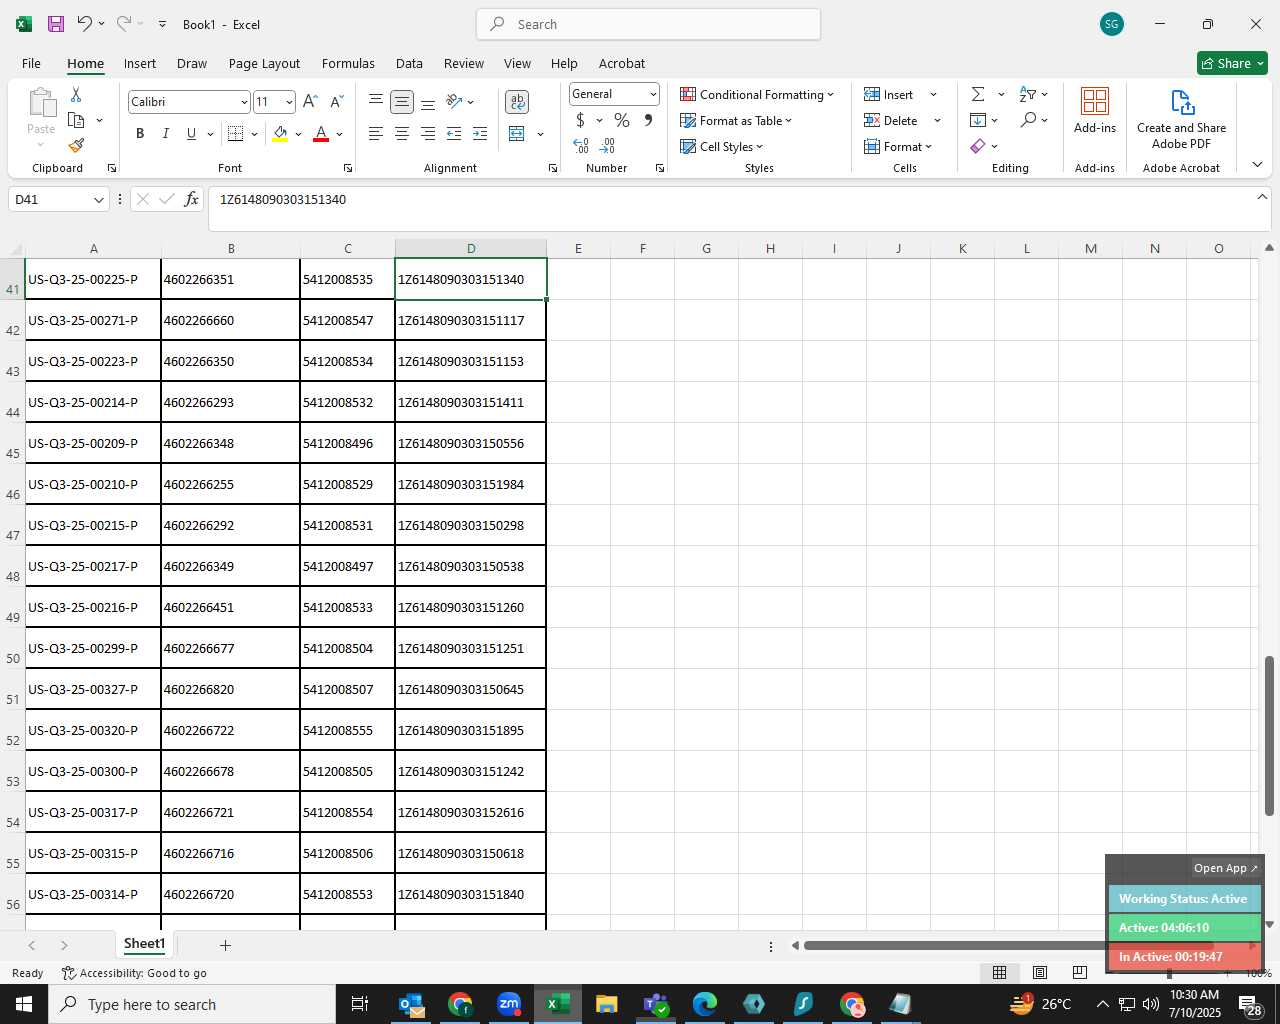The width and height of the screenshot is (1280, 1024).
Task: Toggle Underline formatting
Action: [191, 134]
